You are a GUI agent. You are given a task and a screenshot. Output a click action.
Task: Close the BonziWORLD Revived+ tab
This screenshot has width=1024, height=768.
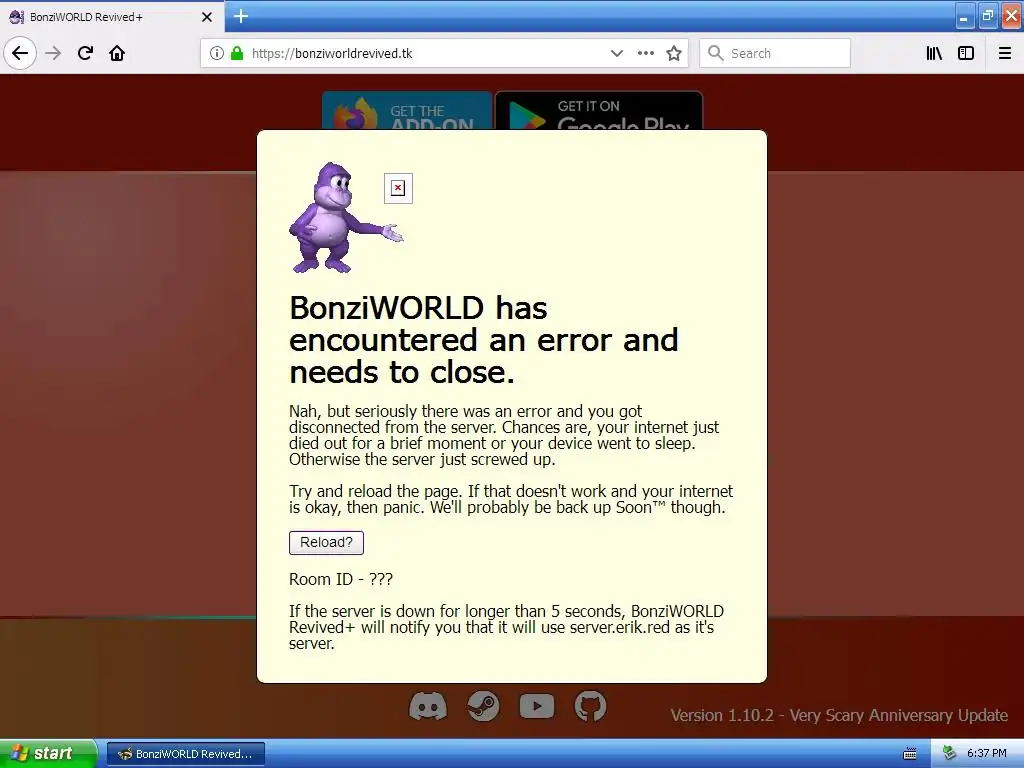[206, 17]
